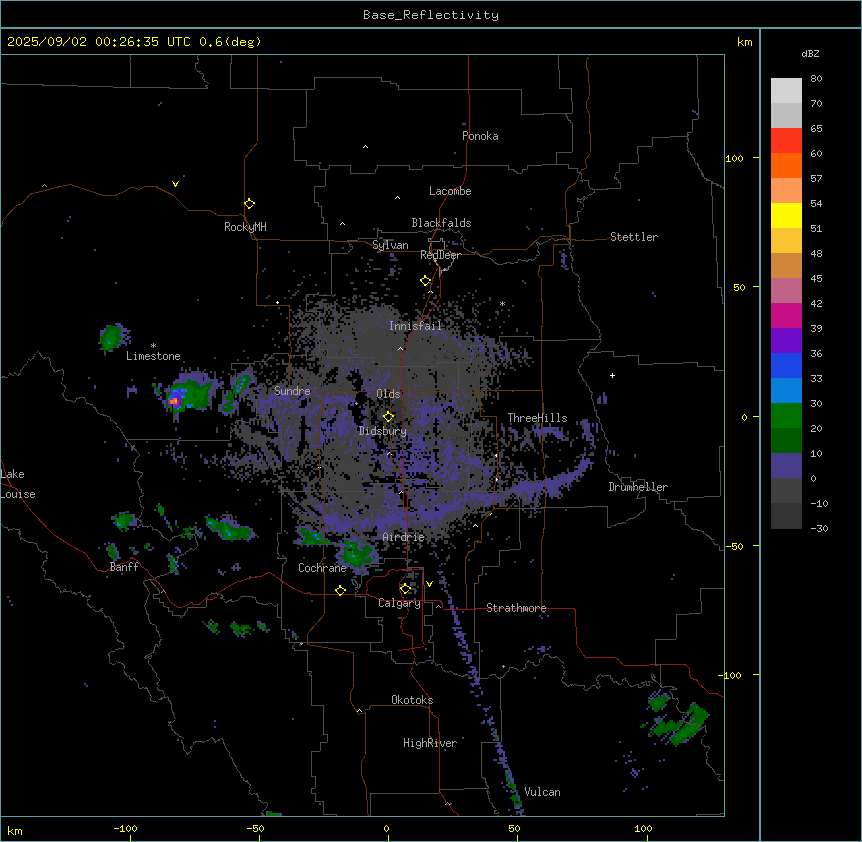Click the yellow diamond marker south of Cochrane
The width and height of the screenshot is (862, 842).
coord(340,590)
